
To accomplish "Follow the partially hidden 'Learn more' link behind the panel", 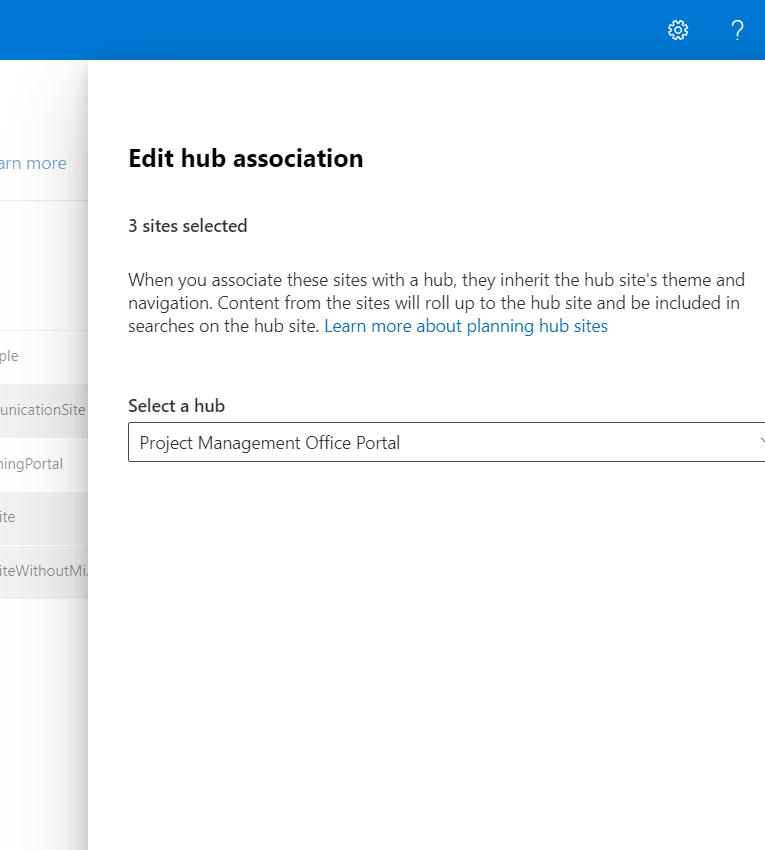I will click(x=33, y=163).
